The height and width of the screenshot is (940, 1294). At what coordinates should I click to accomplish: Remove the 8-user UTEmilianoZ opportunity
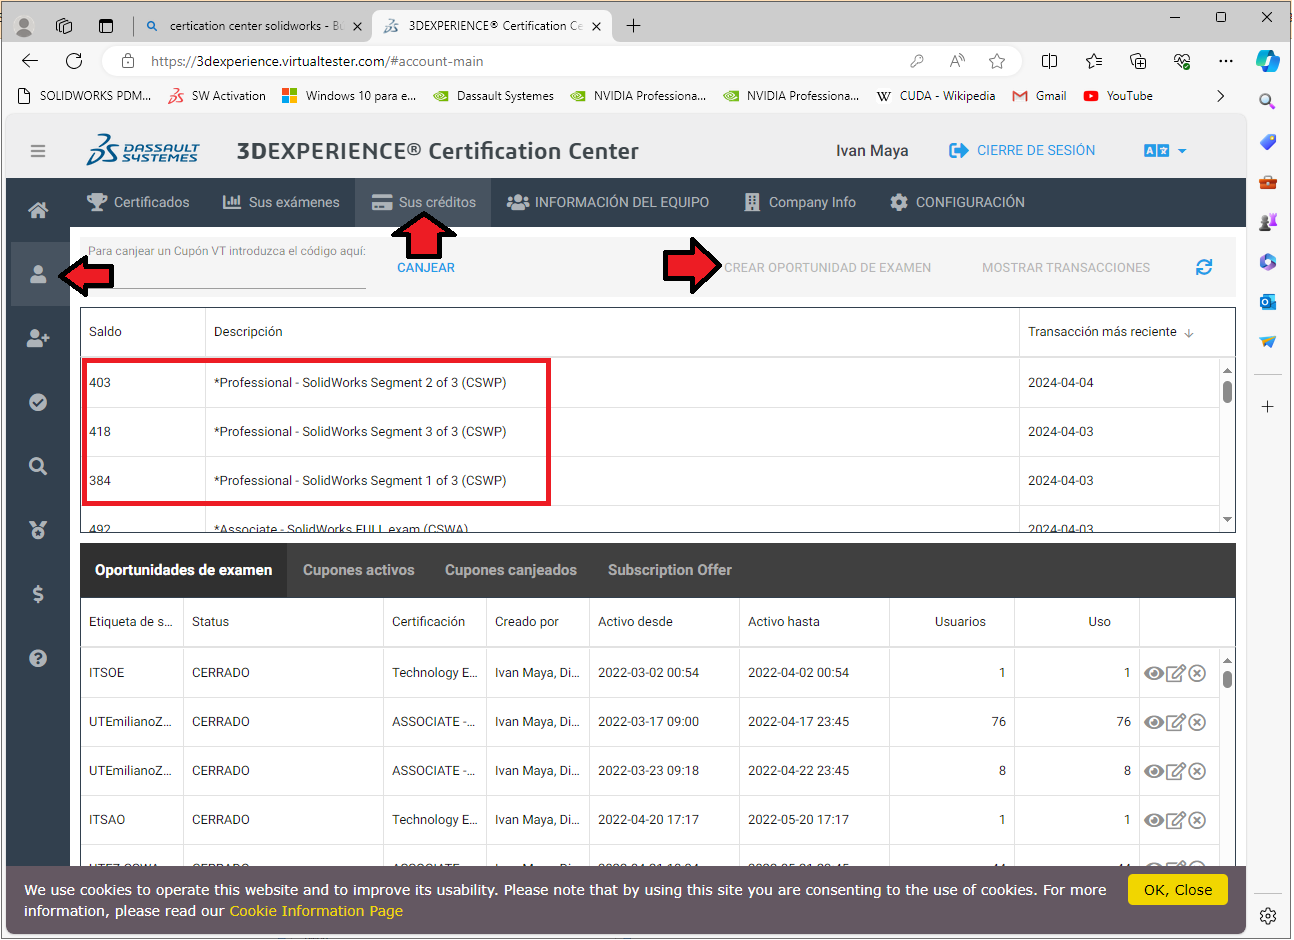tap(1197, 771)
